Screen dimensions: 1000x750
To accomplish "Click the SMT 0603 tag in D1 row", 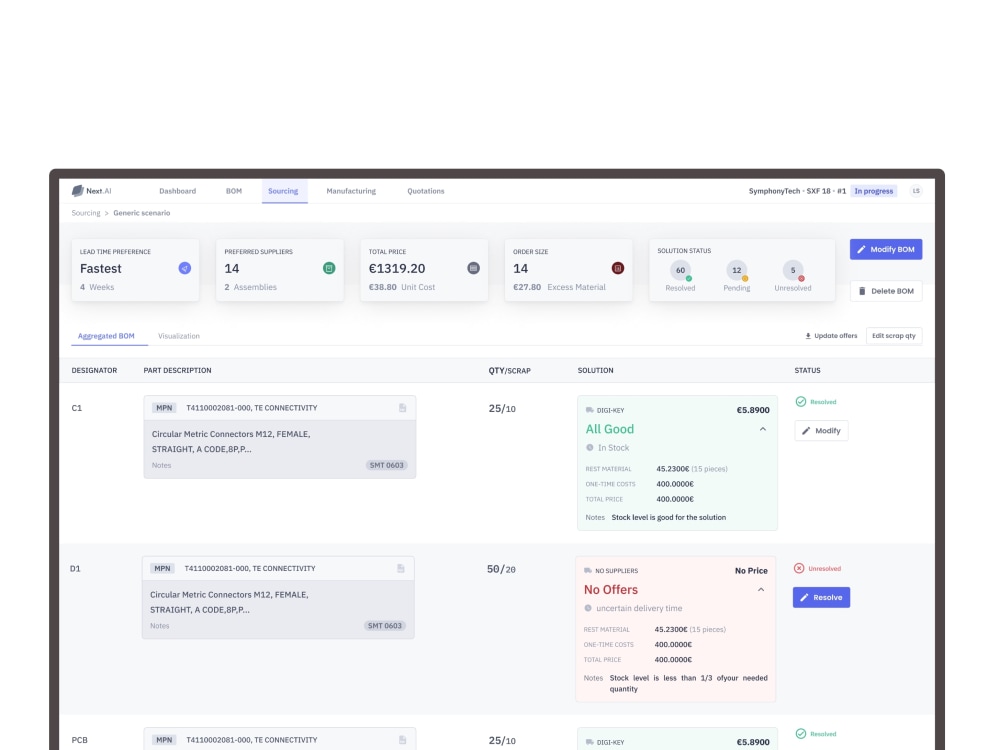I will tap(385, 626).
